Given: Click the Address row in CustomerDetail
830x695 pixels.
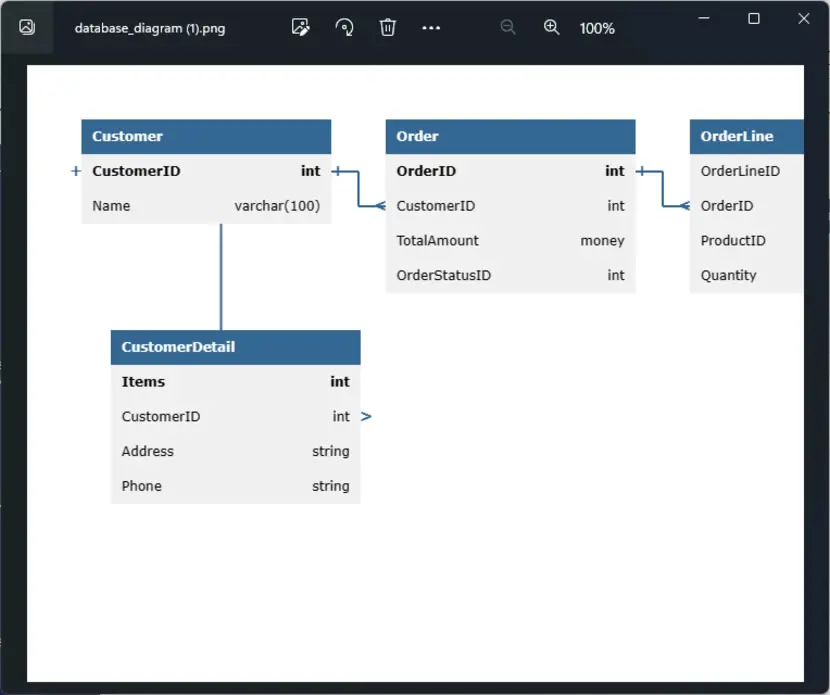Looking at the screenshot, I should 236,452.
